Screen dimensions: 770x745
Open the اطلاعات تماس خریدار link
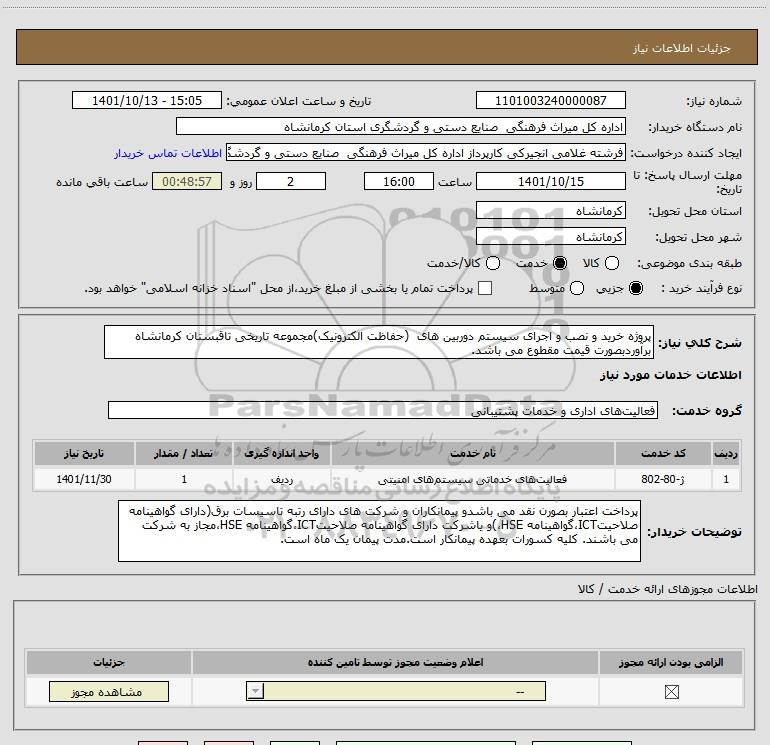(x=168, y=153)
